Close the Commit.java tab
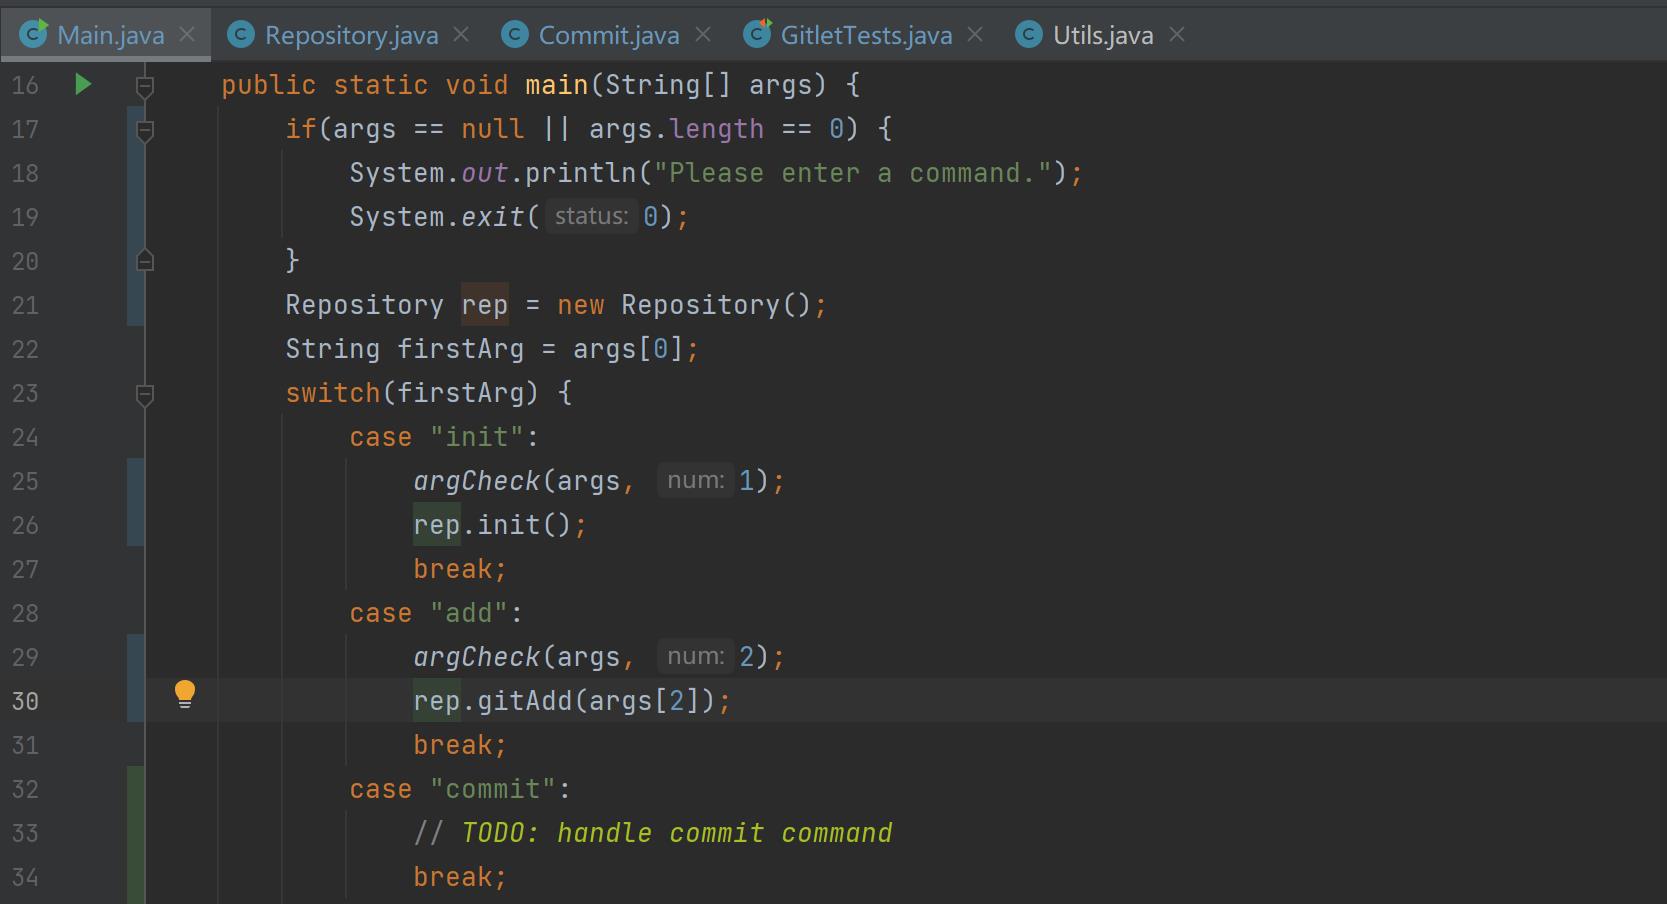The width and height of the screenshot is (1667, 904). tap(703, 35)
